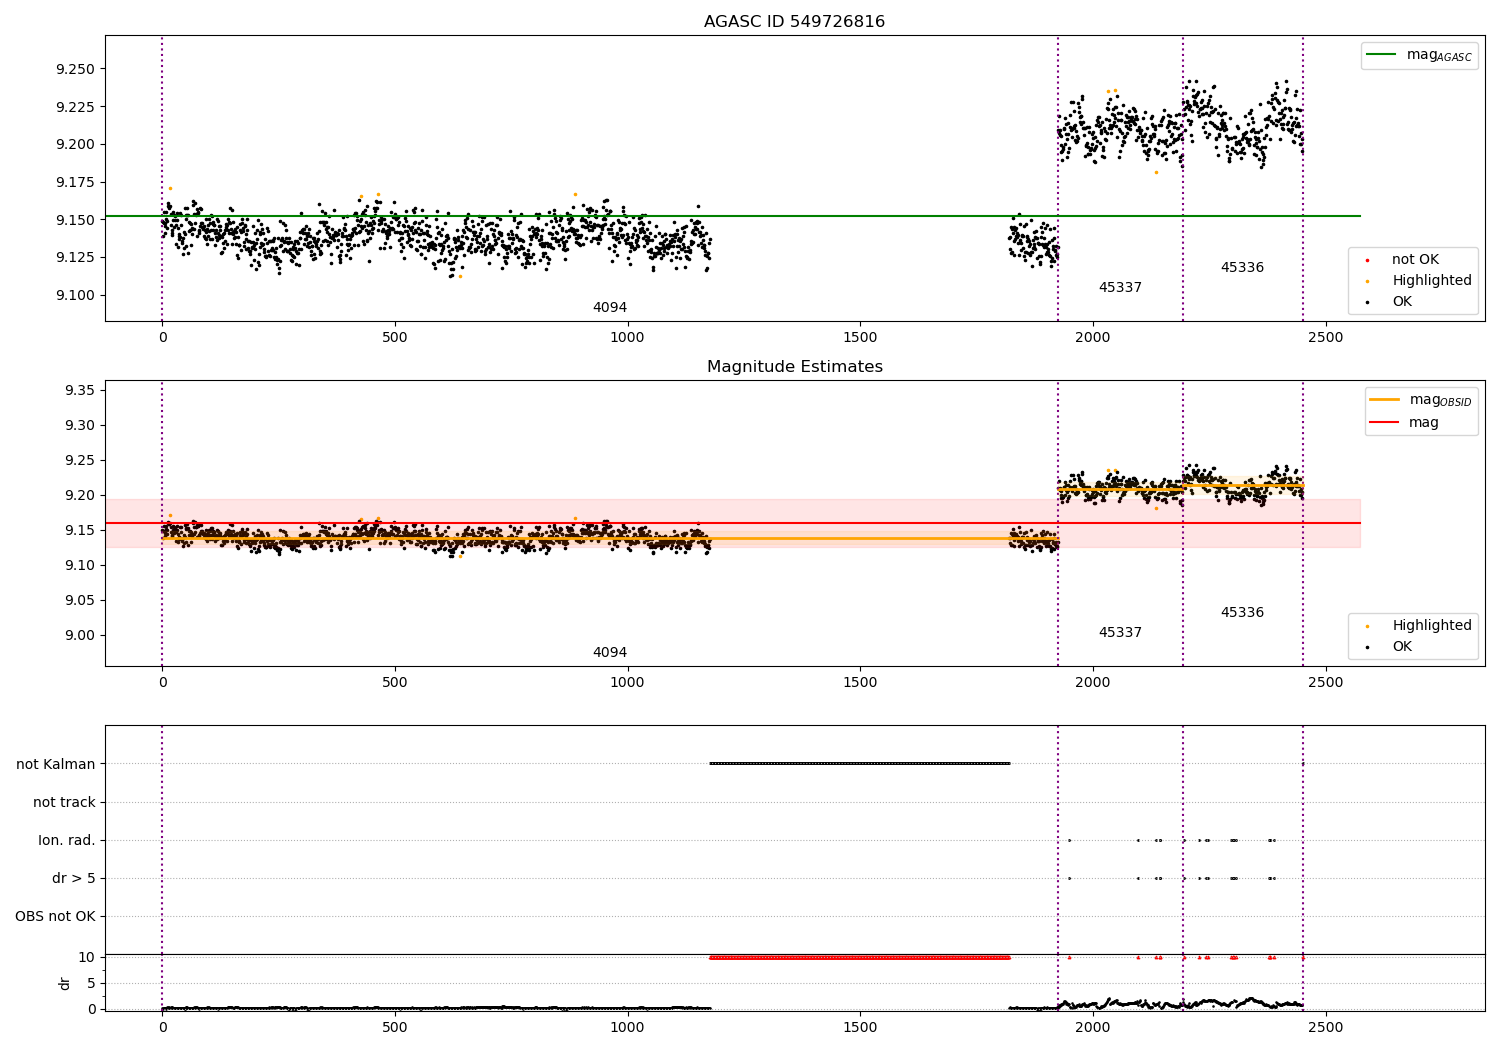Click "not OK" in the top plot legend
The width and height of the screenshot is (1500, 1050).
click(1415, 260)
